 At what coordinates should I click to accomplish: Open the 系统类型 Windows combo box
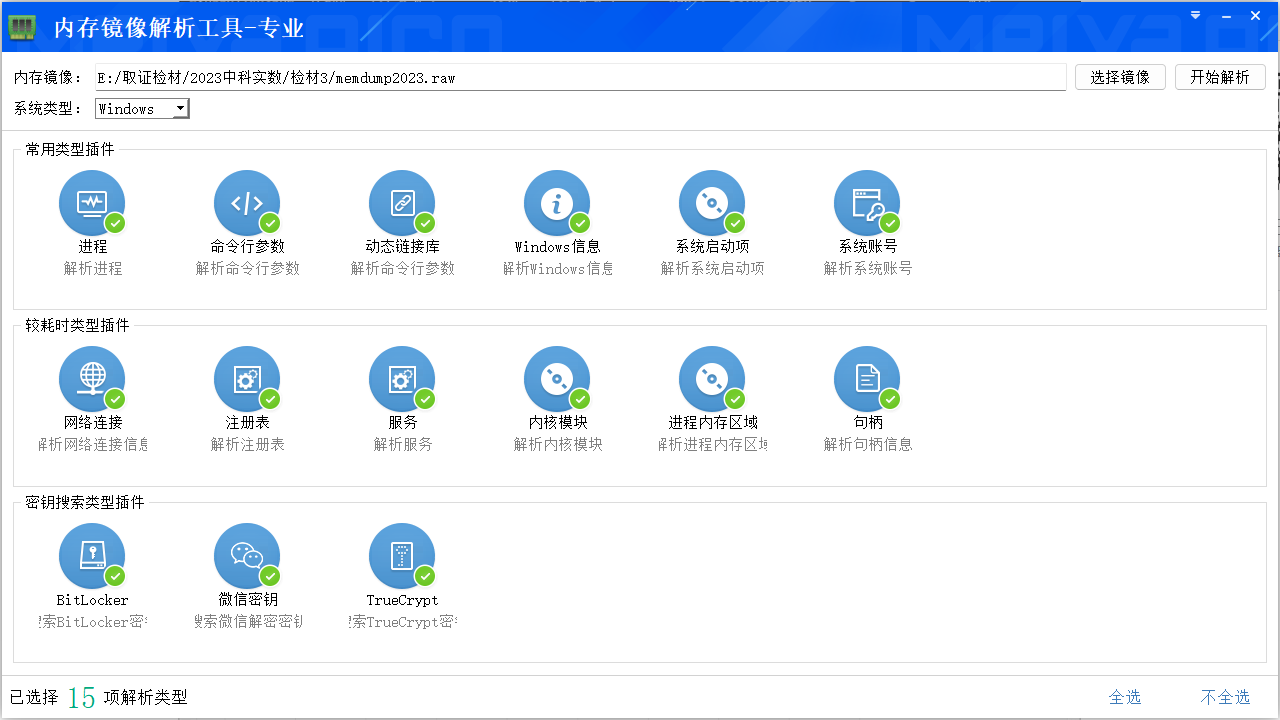coord(142,108)
